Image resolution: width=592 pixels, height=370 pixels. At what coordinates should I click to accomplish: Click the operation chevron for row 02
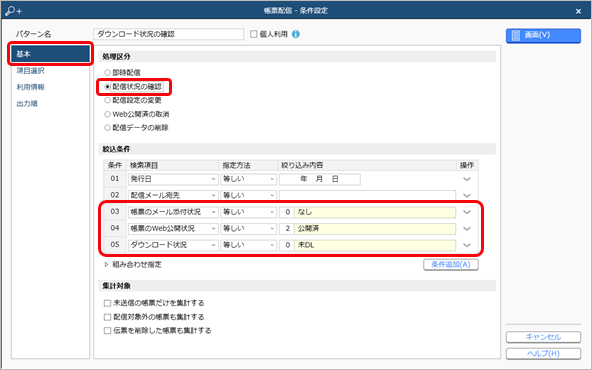coord(467,196)
